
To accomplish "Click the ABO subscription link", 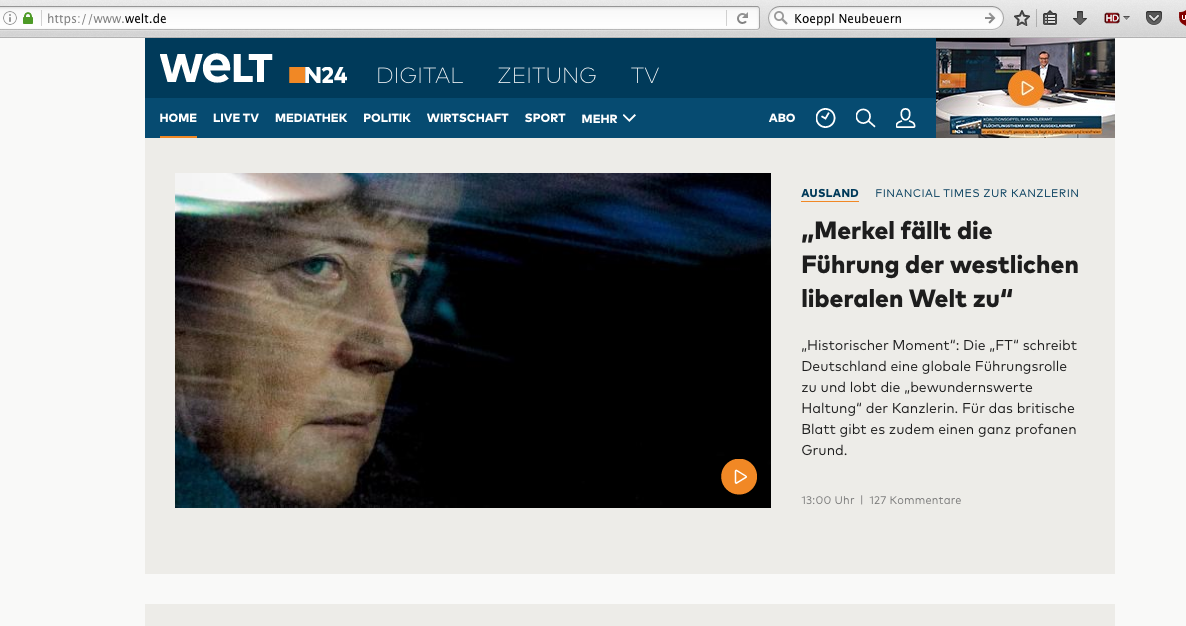I will (x=781, y=118).
